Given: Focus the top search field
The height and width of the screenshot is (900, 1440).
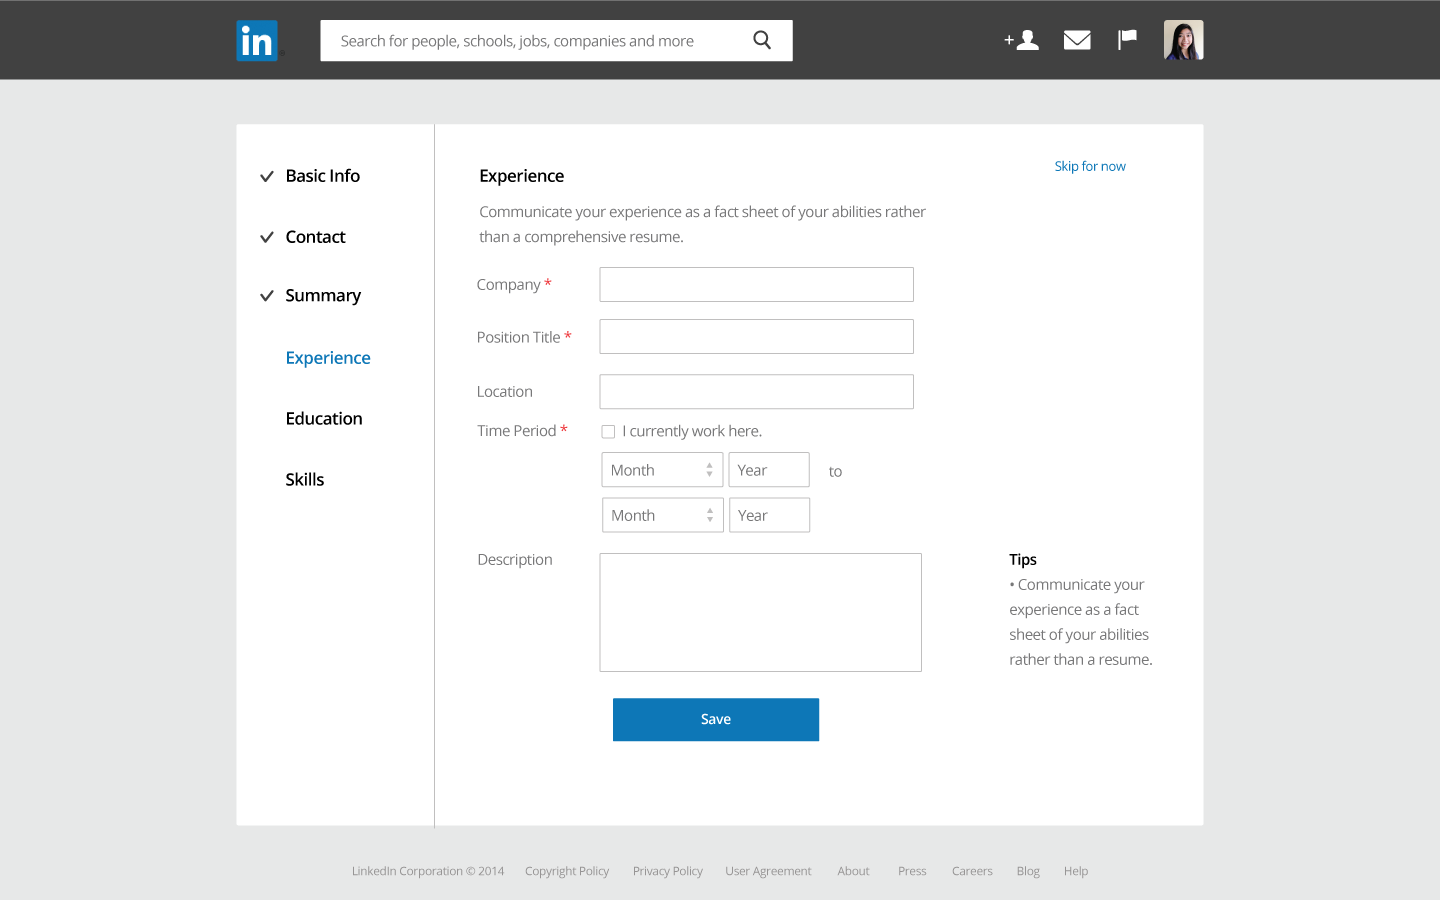Looking at the screenshot, I should click(556, 41).
